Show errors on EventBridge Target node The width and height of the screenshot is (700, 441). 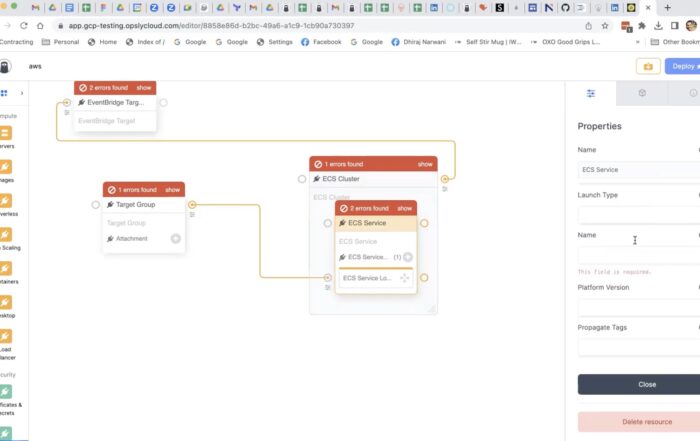tap(144, 88)
